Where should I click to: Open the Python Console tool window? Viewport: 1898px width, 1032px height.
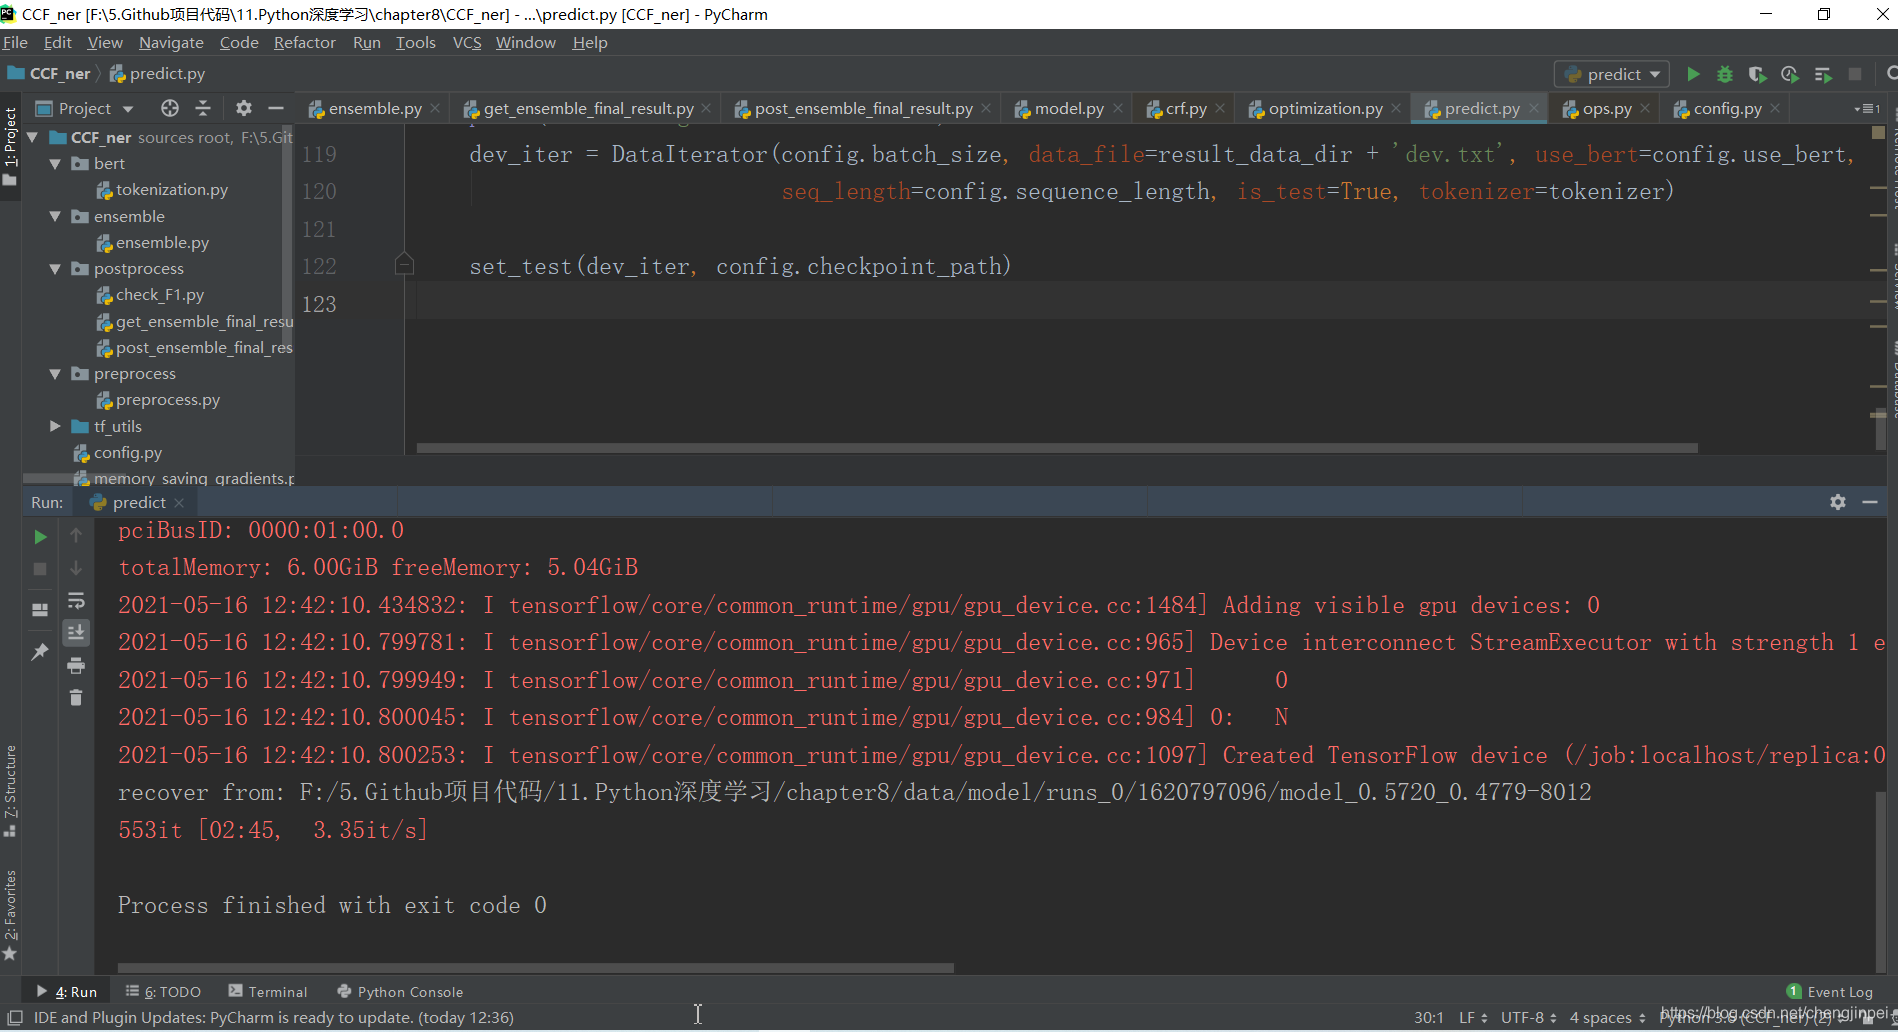pos(400,991)
